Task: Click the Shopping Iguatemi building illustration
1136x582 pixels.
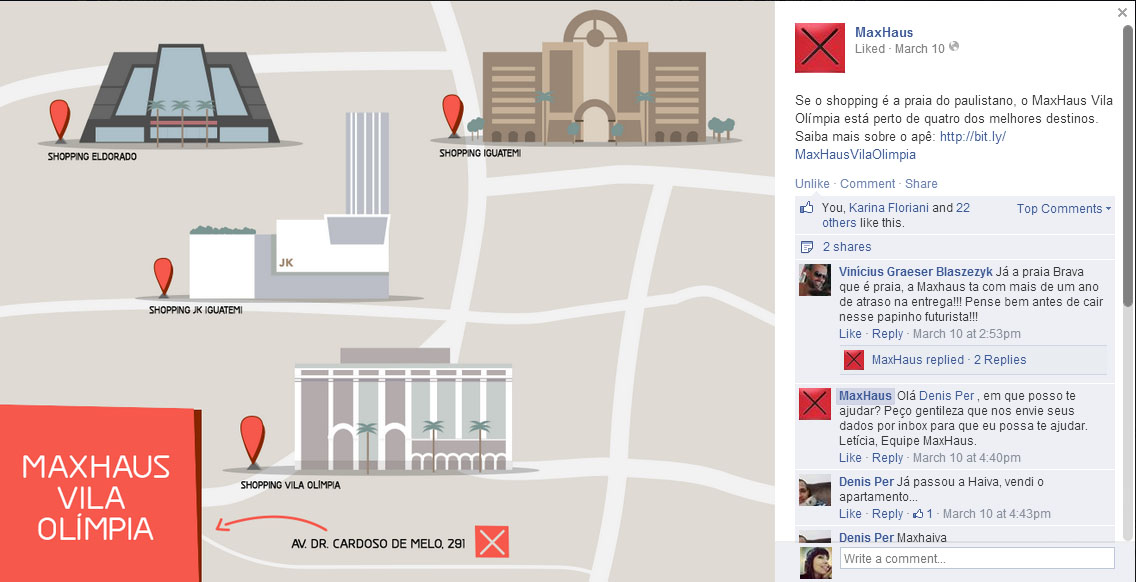Action: click(x=594, y=77)
